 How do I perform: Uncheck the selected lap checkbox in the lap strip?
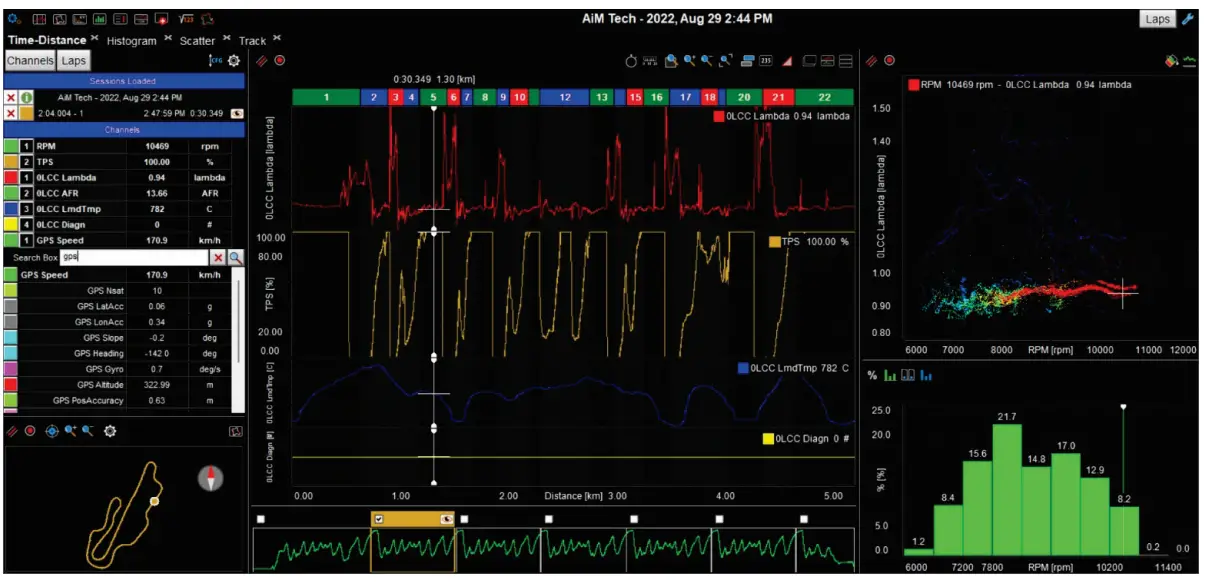coord(378,519)
